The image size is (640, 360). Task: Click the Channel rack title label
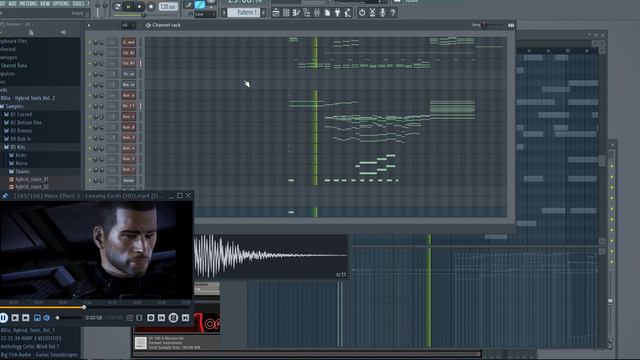pos(166,25)
